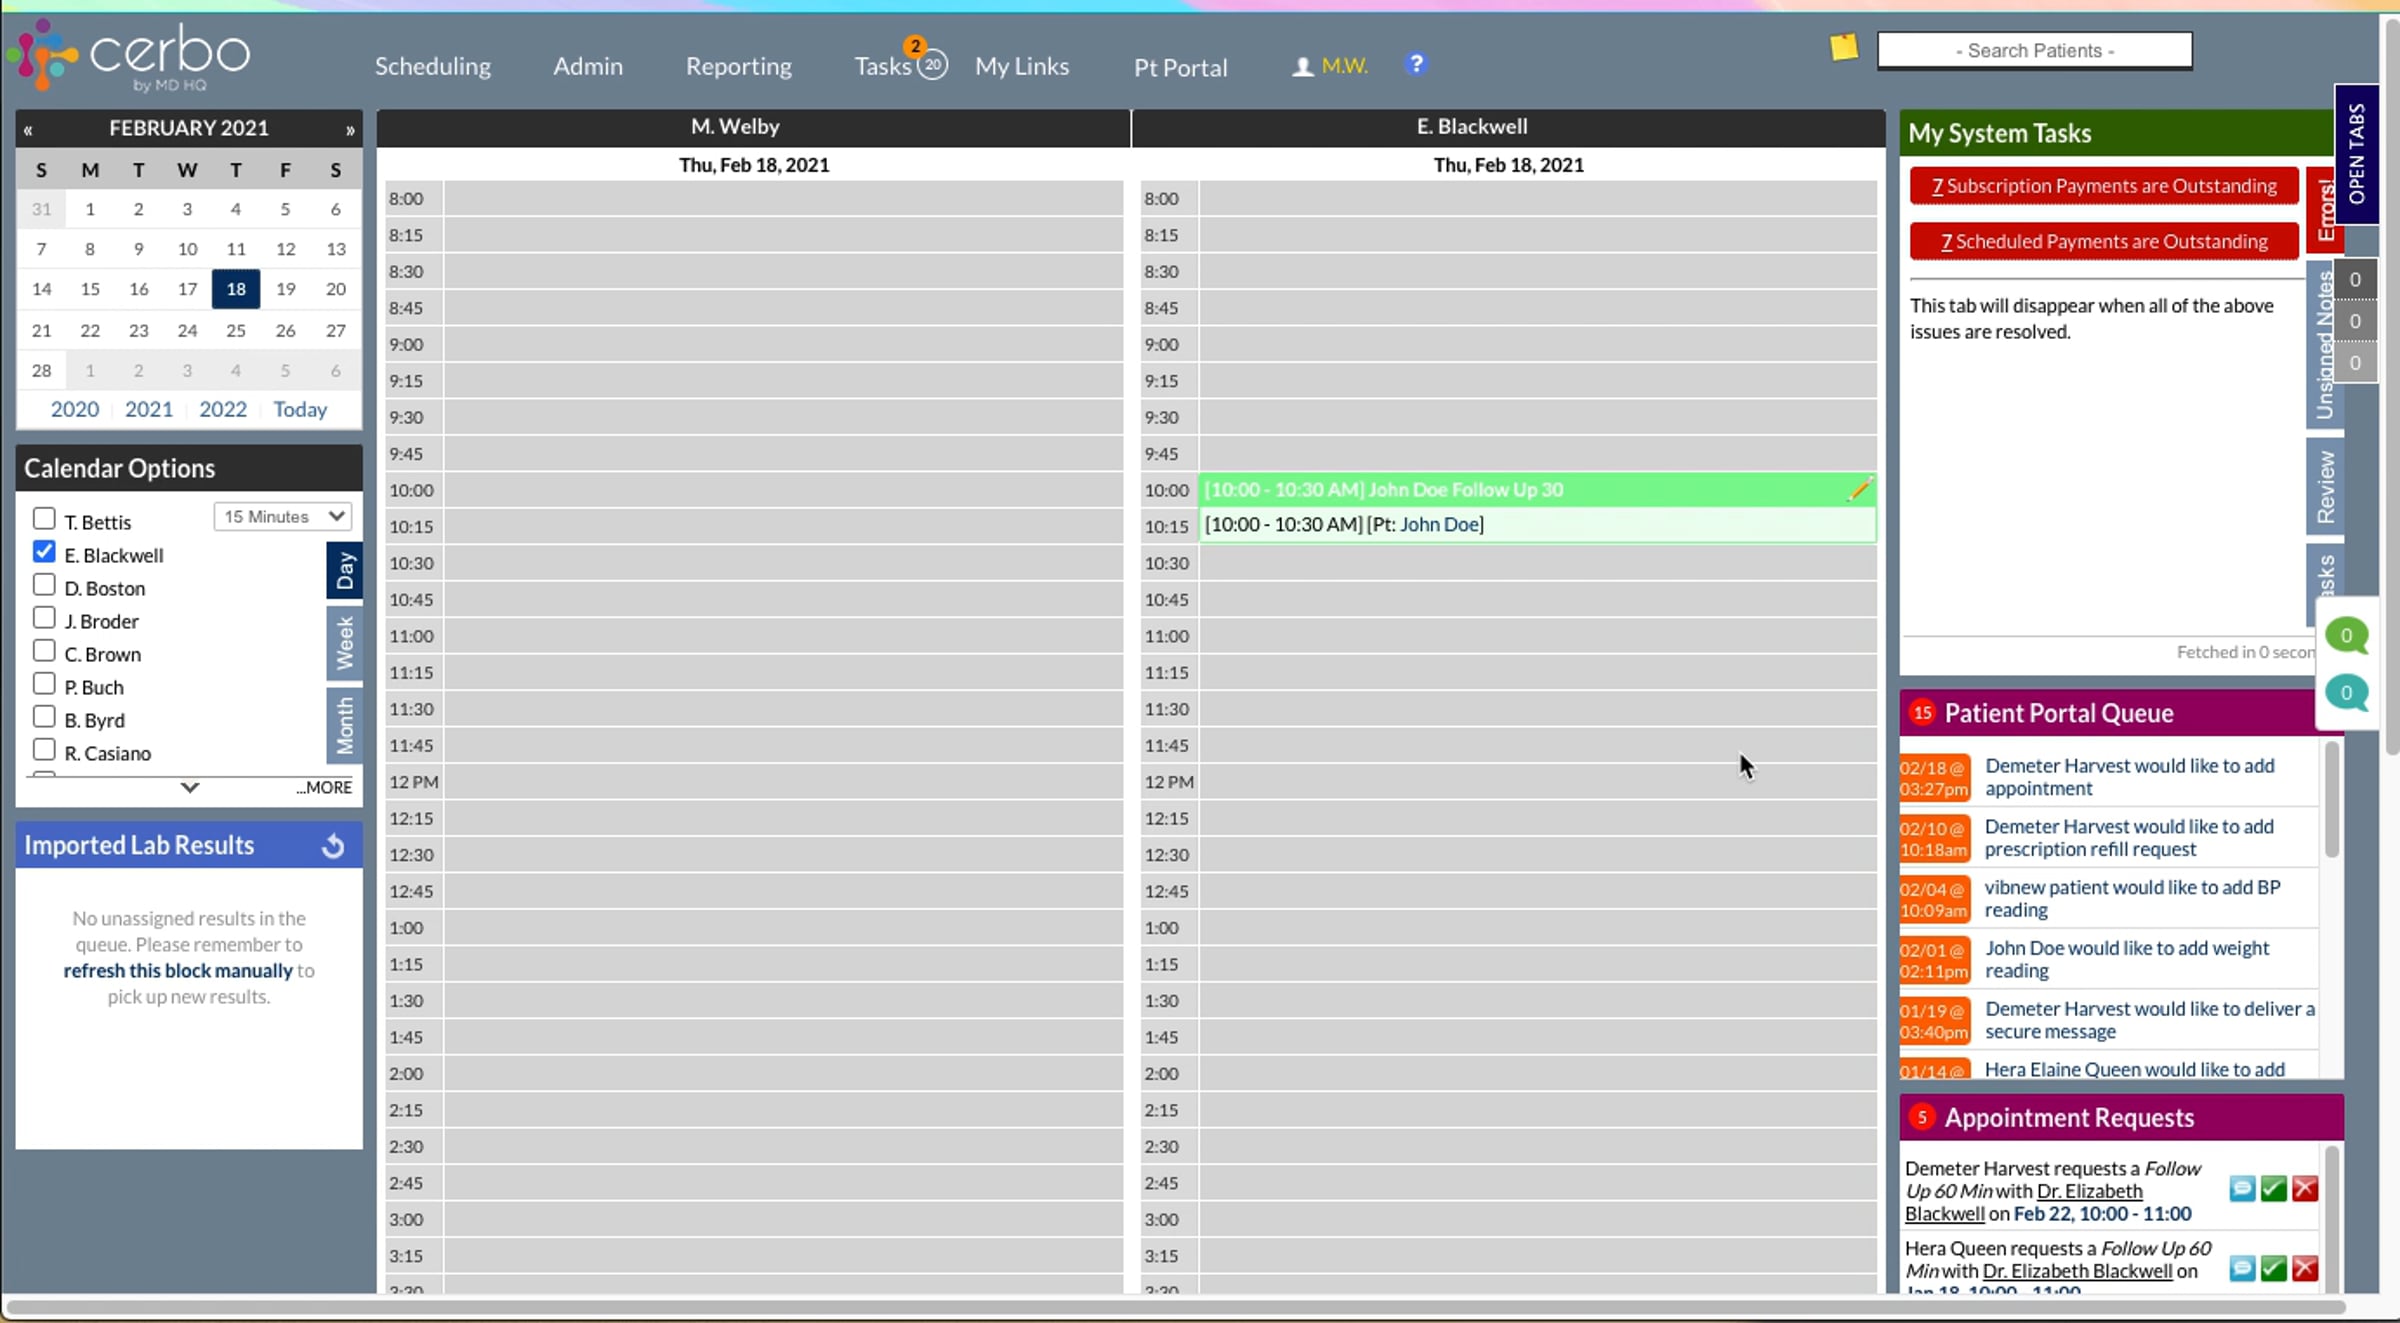
Task: Click Patient Portal Queue scrollbar
Action: 2332,800
